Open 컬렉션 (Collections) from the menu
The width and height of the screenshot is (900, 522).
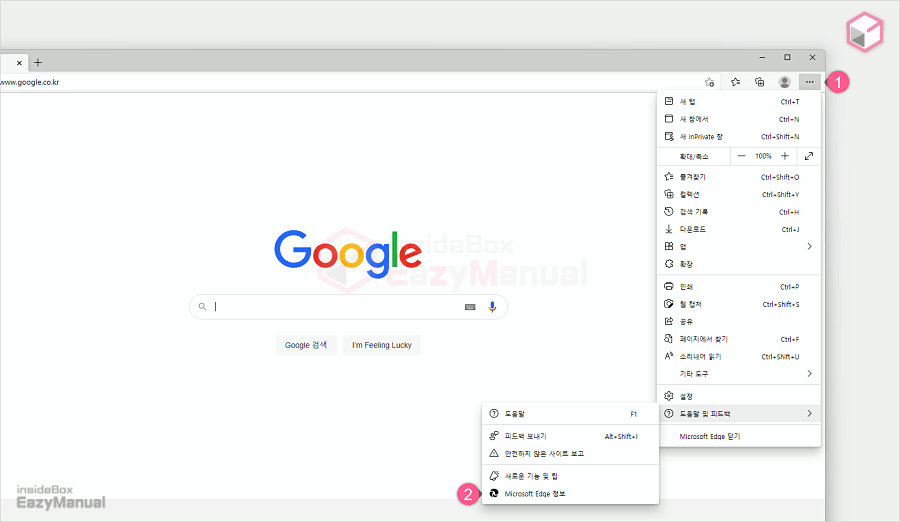click(x=739, y=194)
